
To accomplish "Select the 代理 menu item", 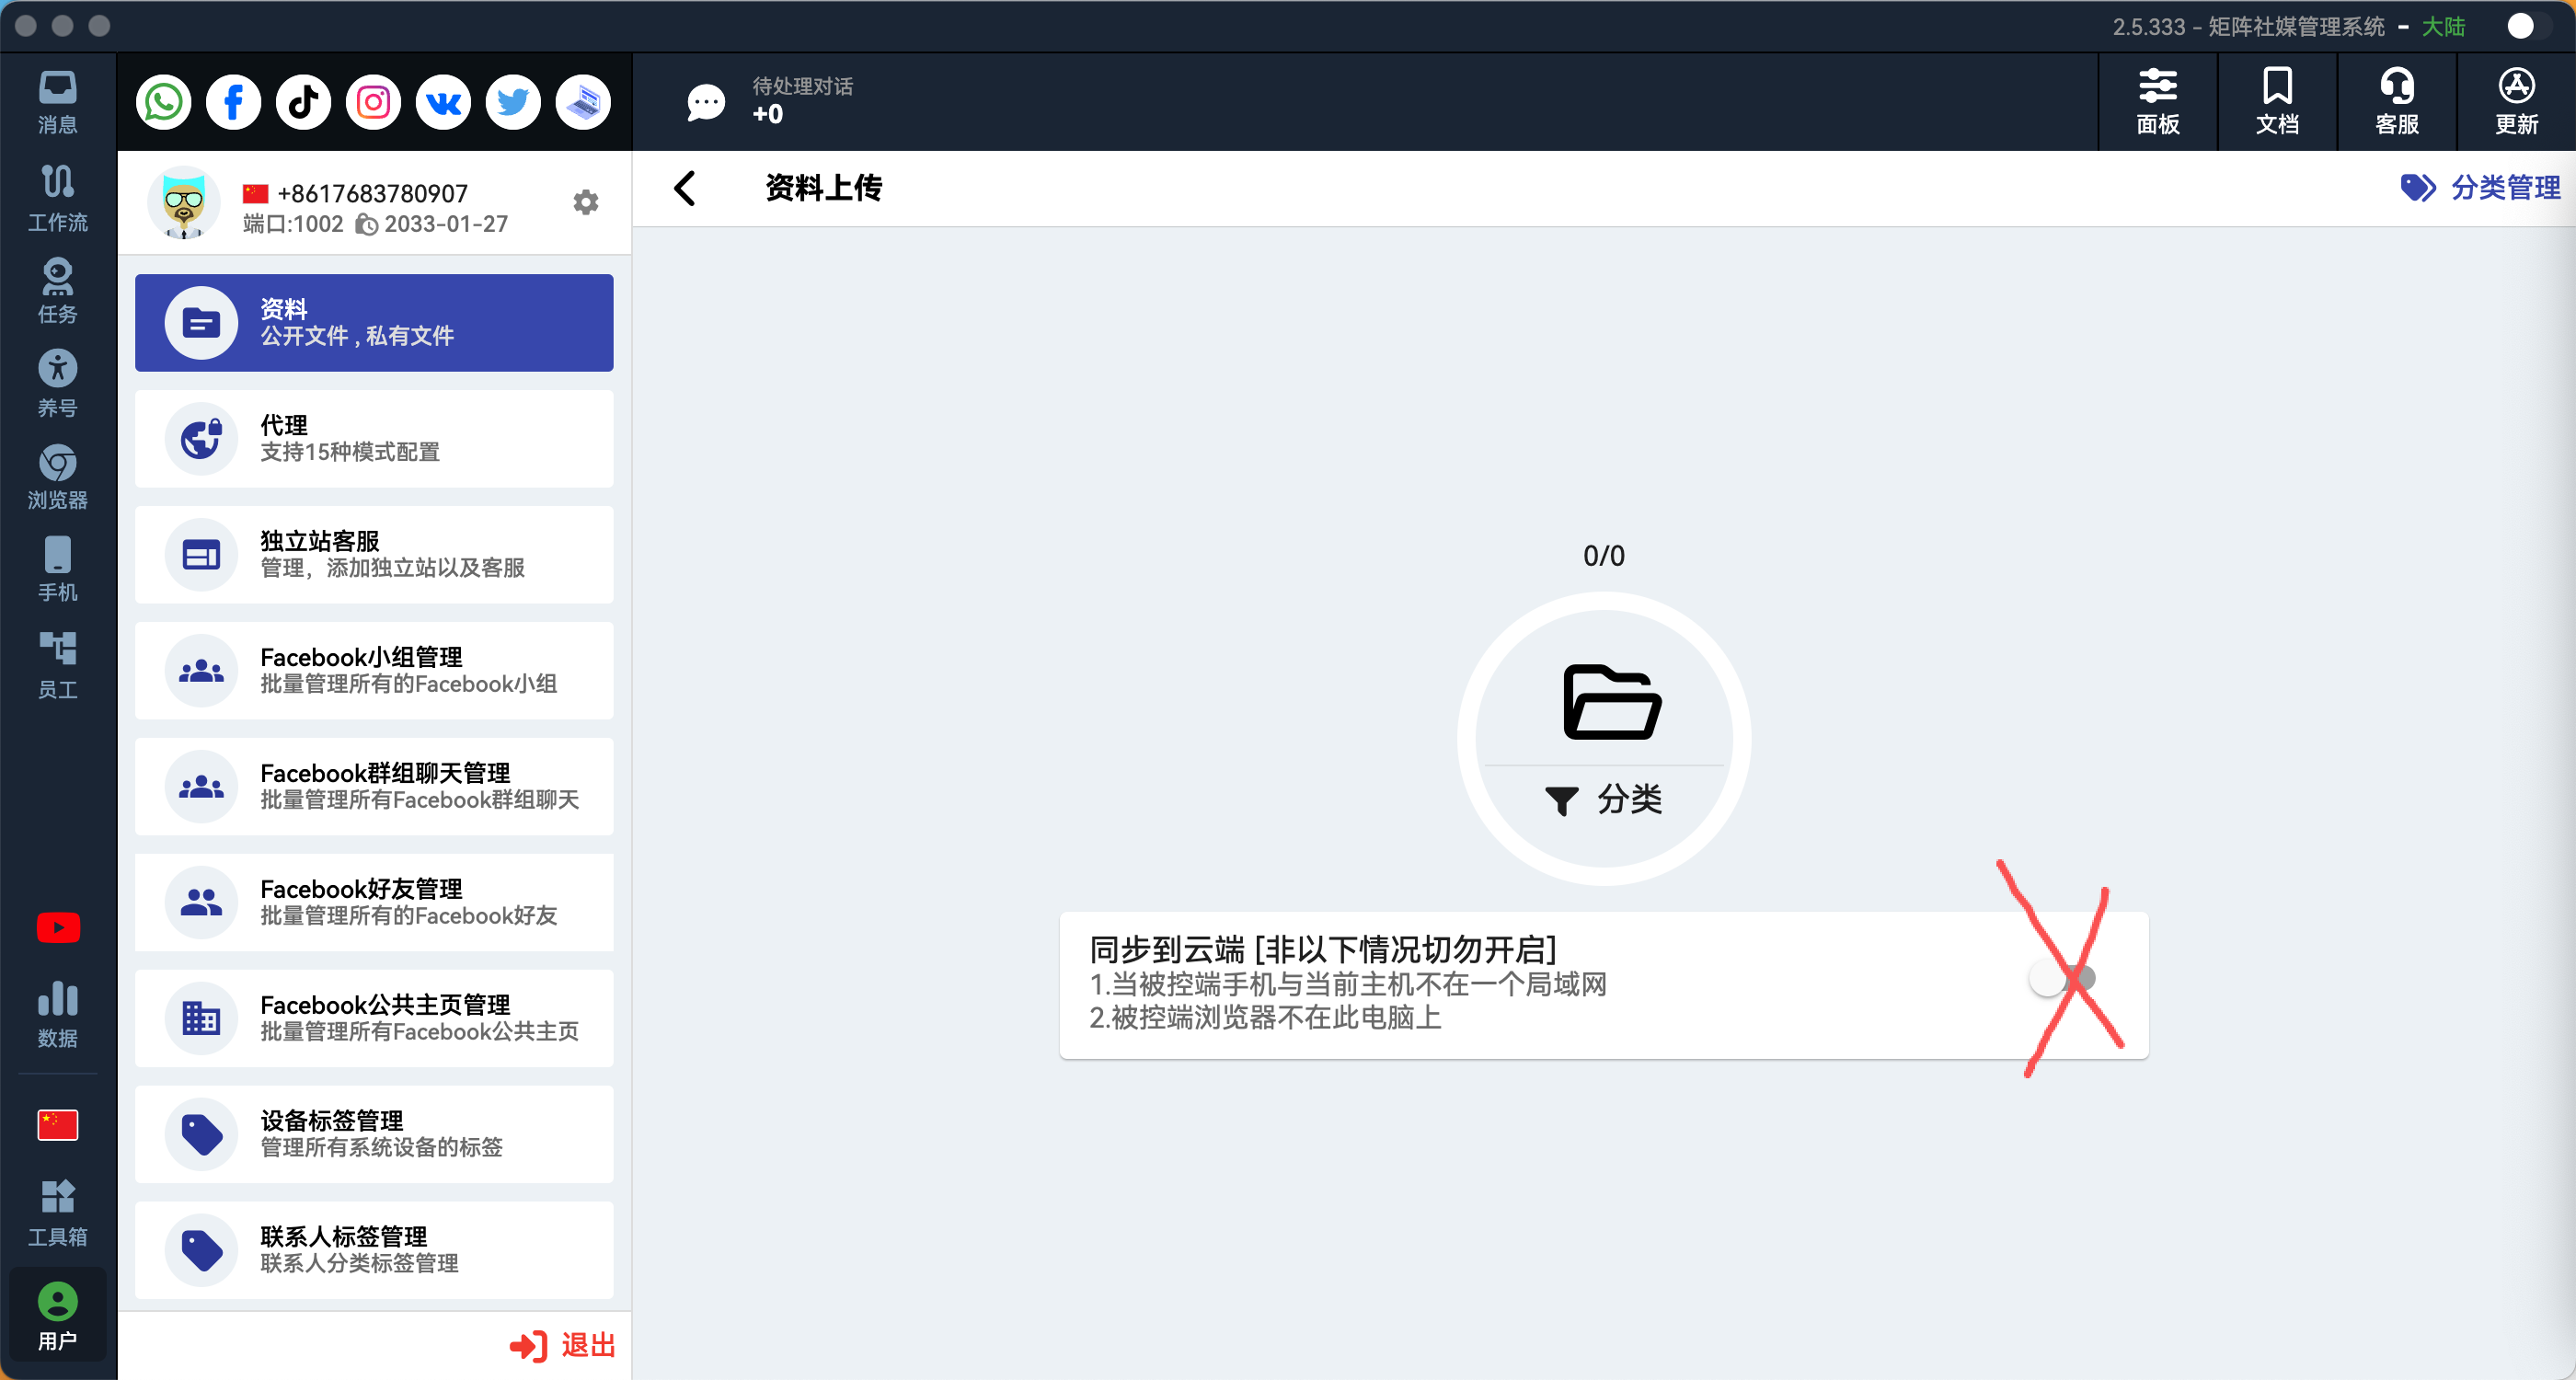I will point(374,439).
